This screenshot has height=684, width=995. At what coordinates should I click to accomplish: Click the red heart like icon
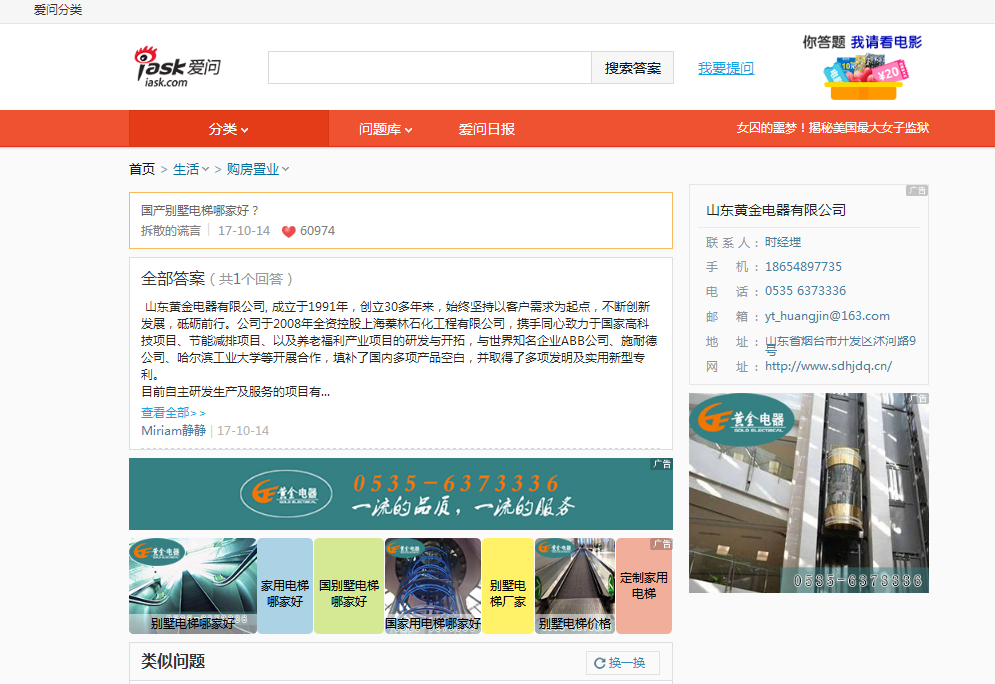tap(288, 232)
